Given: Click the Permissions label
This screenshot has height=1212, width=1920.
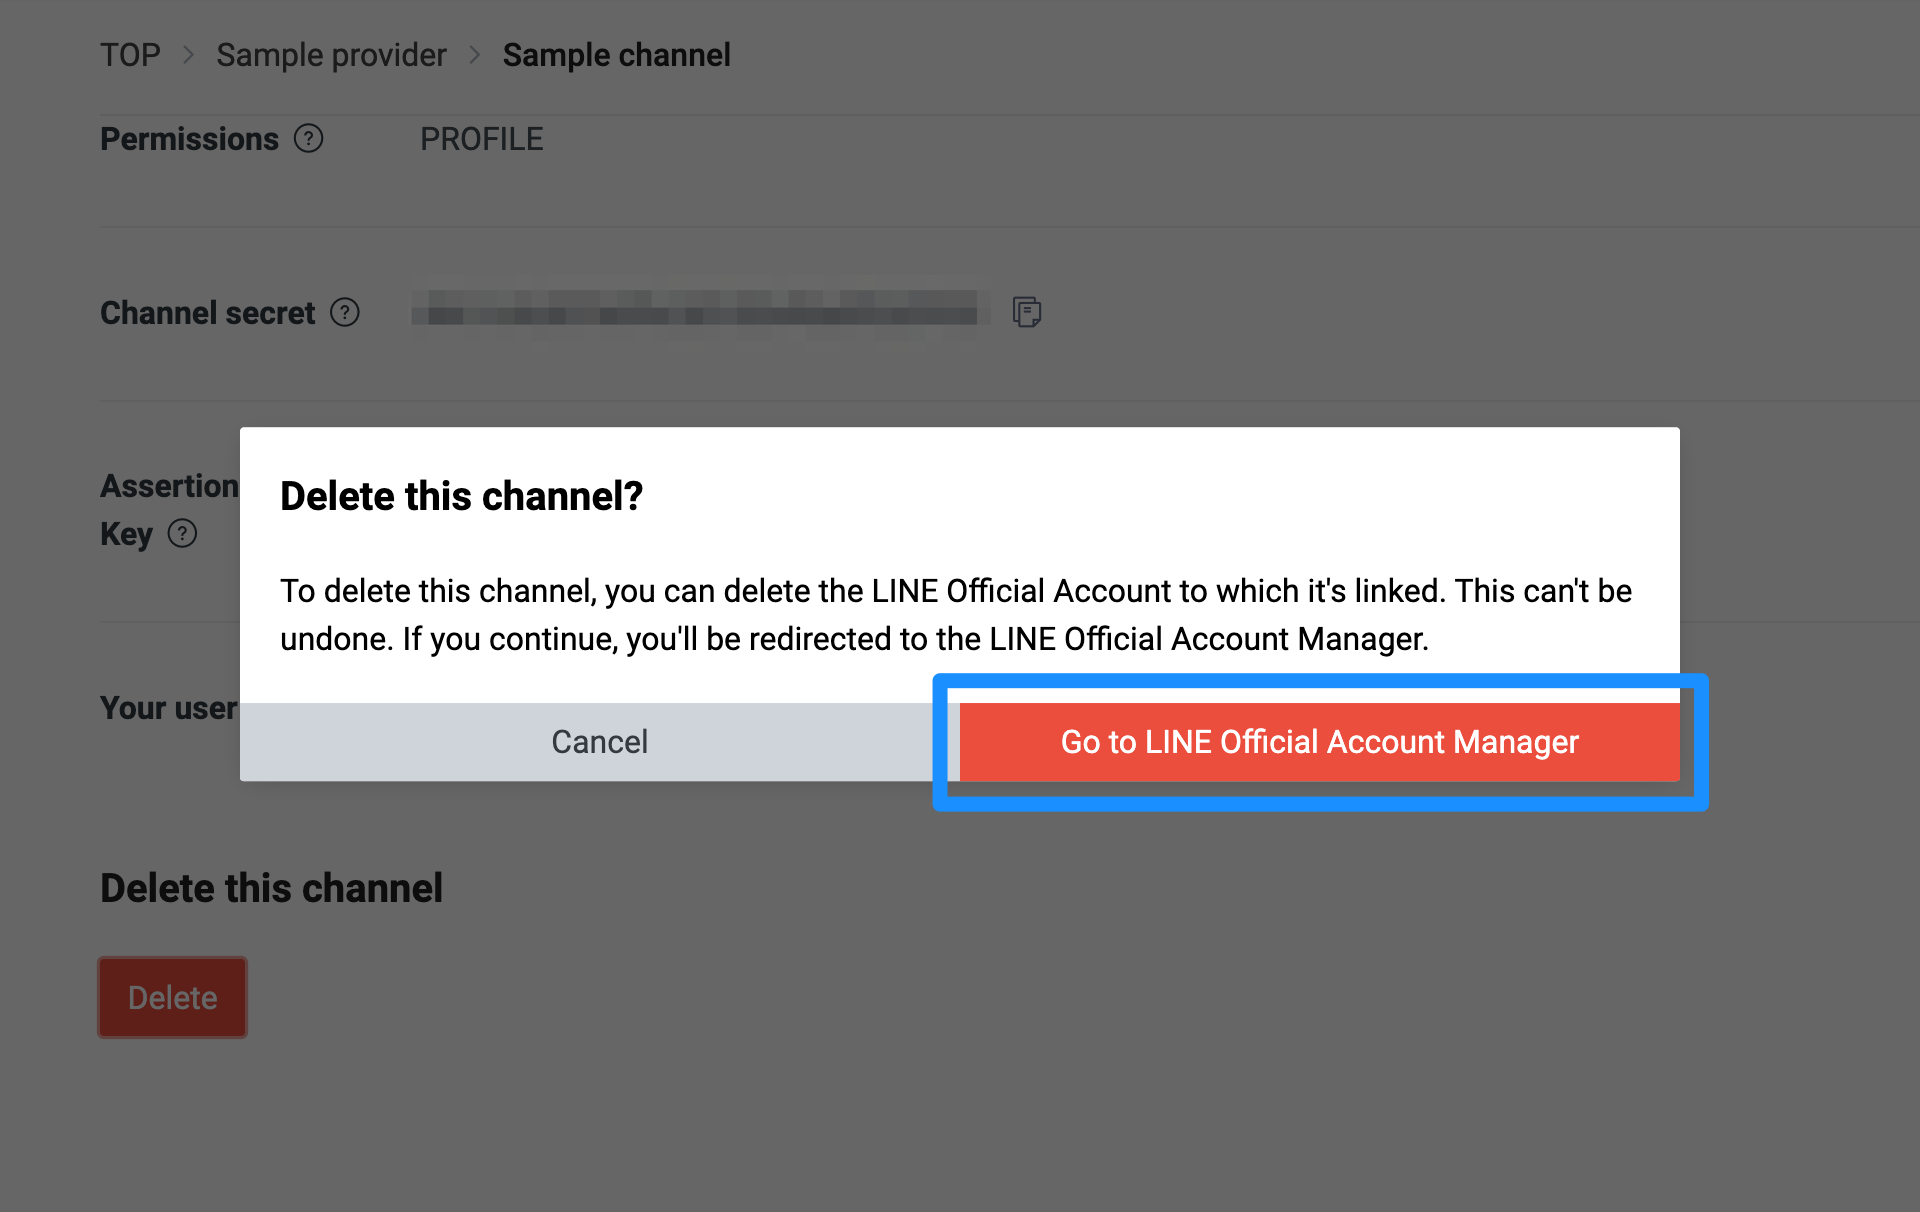Looking at the screenshot, I should (x=189, y=139).
